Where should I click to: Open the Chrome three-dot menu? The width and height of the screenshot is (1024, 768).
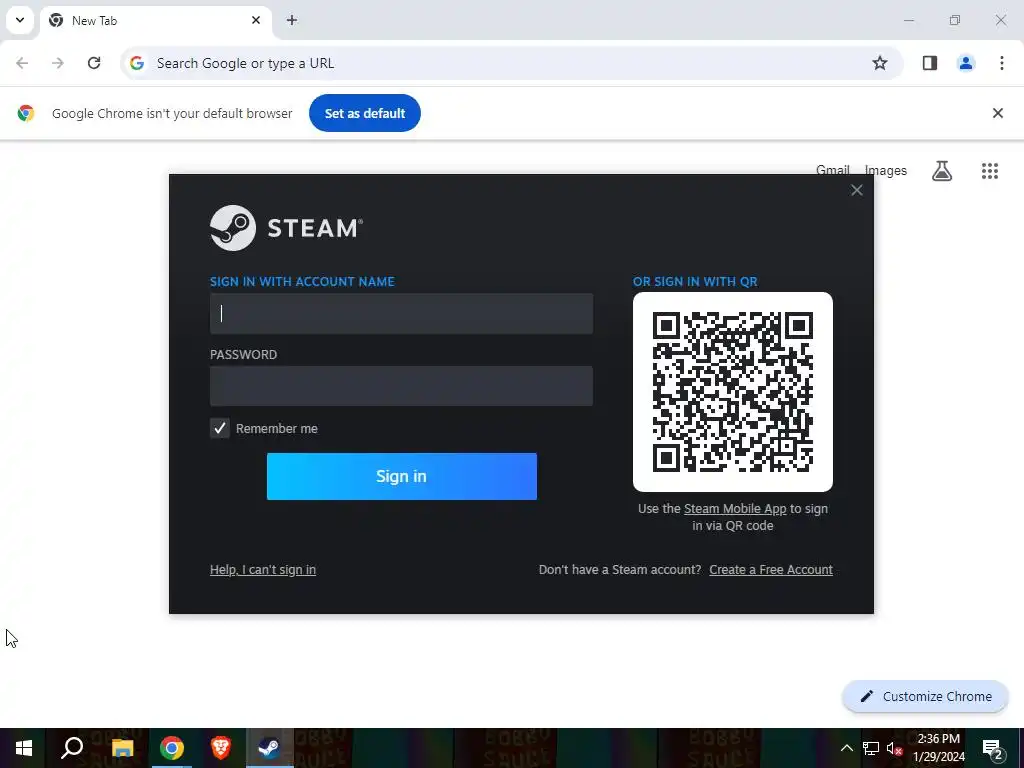1002,63
